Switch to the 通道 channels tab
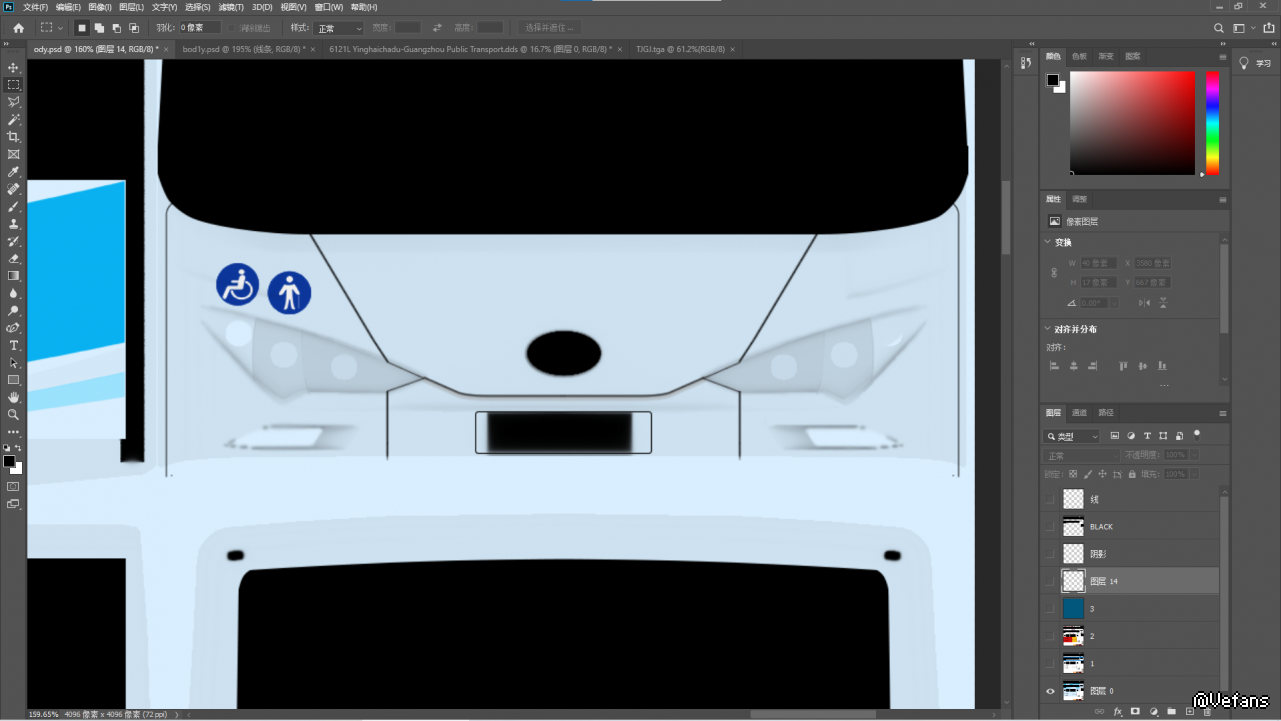Image resolution: width=1281 pixels, height=721 pixels. point(1079,412)
